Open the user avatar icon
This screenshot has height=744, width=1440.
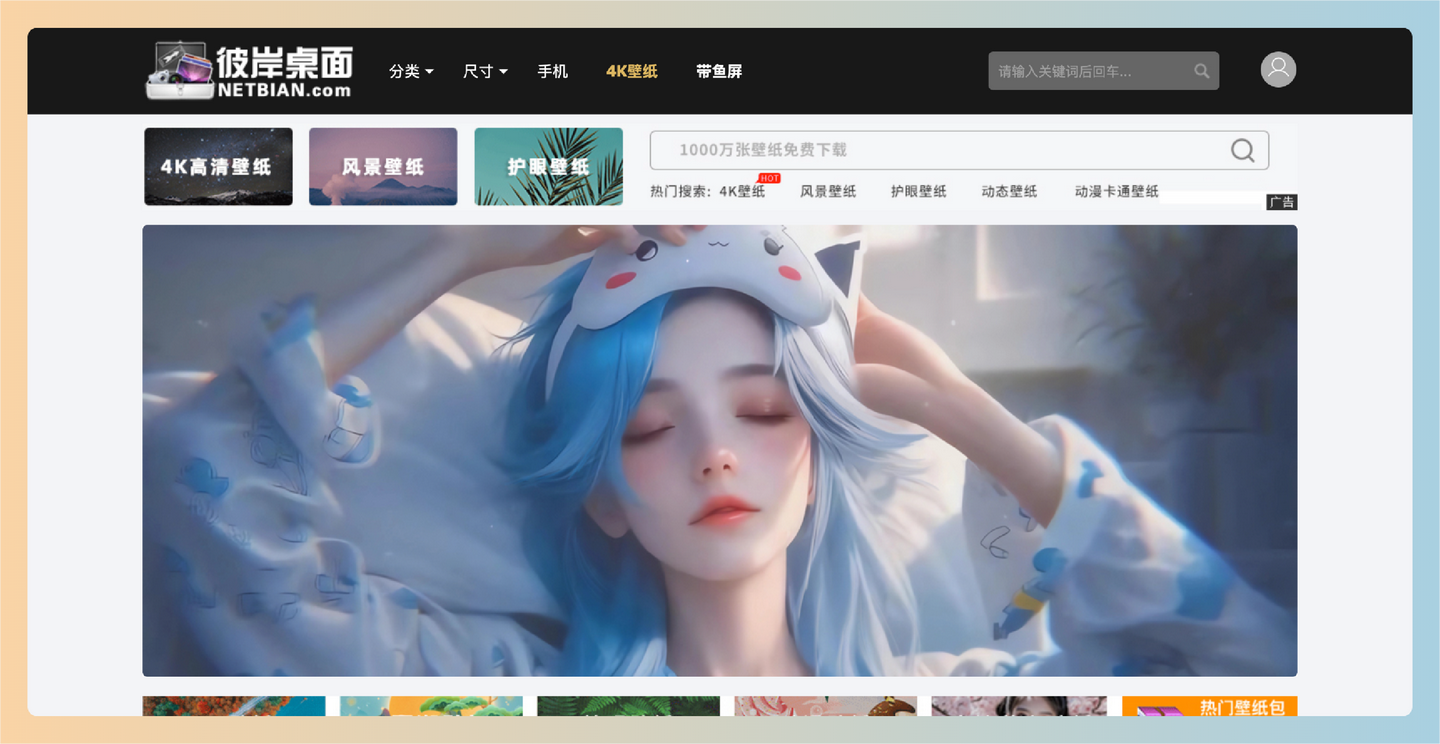tap(1278, 69)
